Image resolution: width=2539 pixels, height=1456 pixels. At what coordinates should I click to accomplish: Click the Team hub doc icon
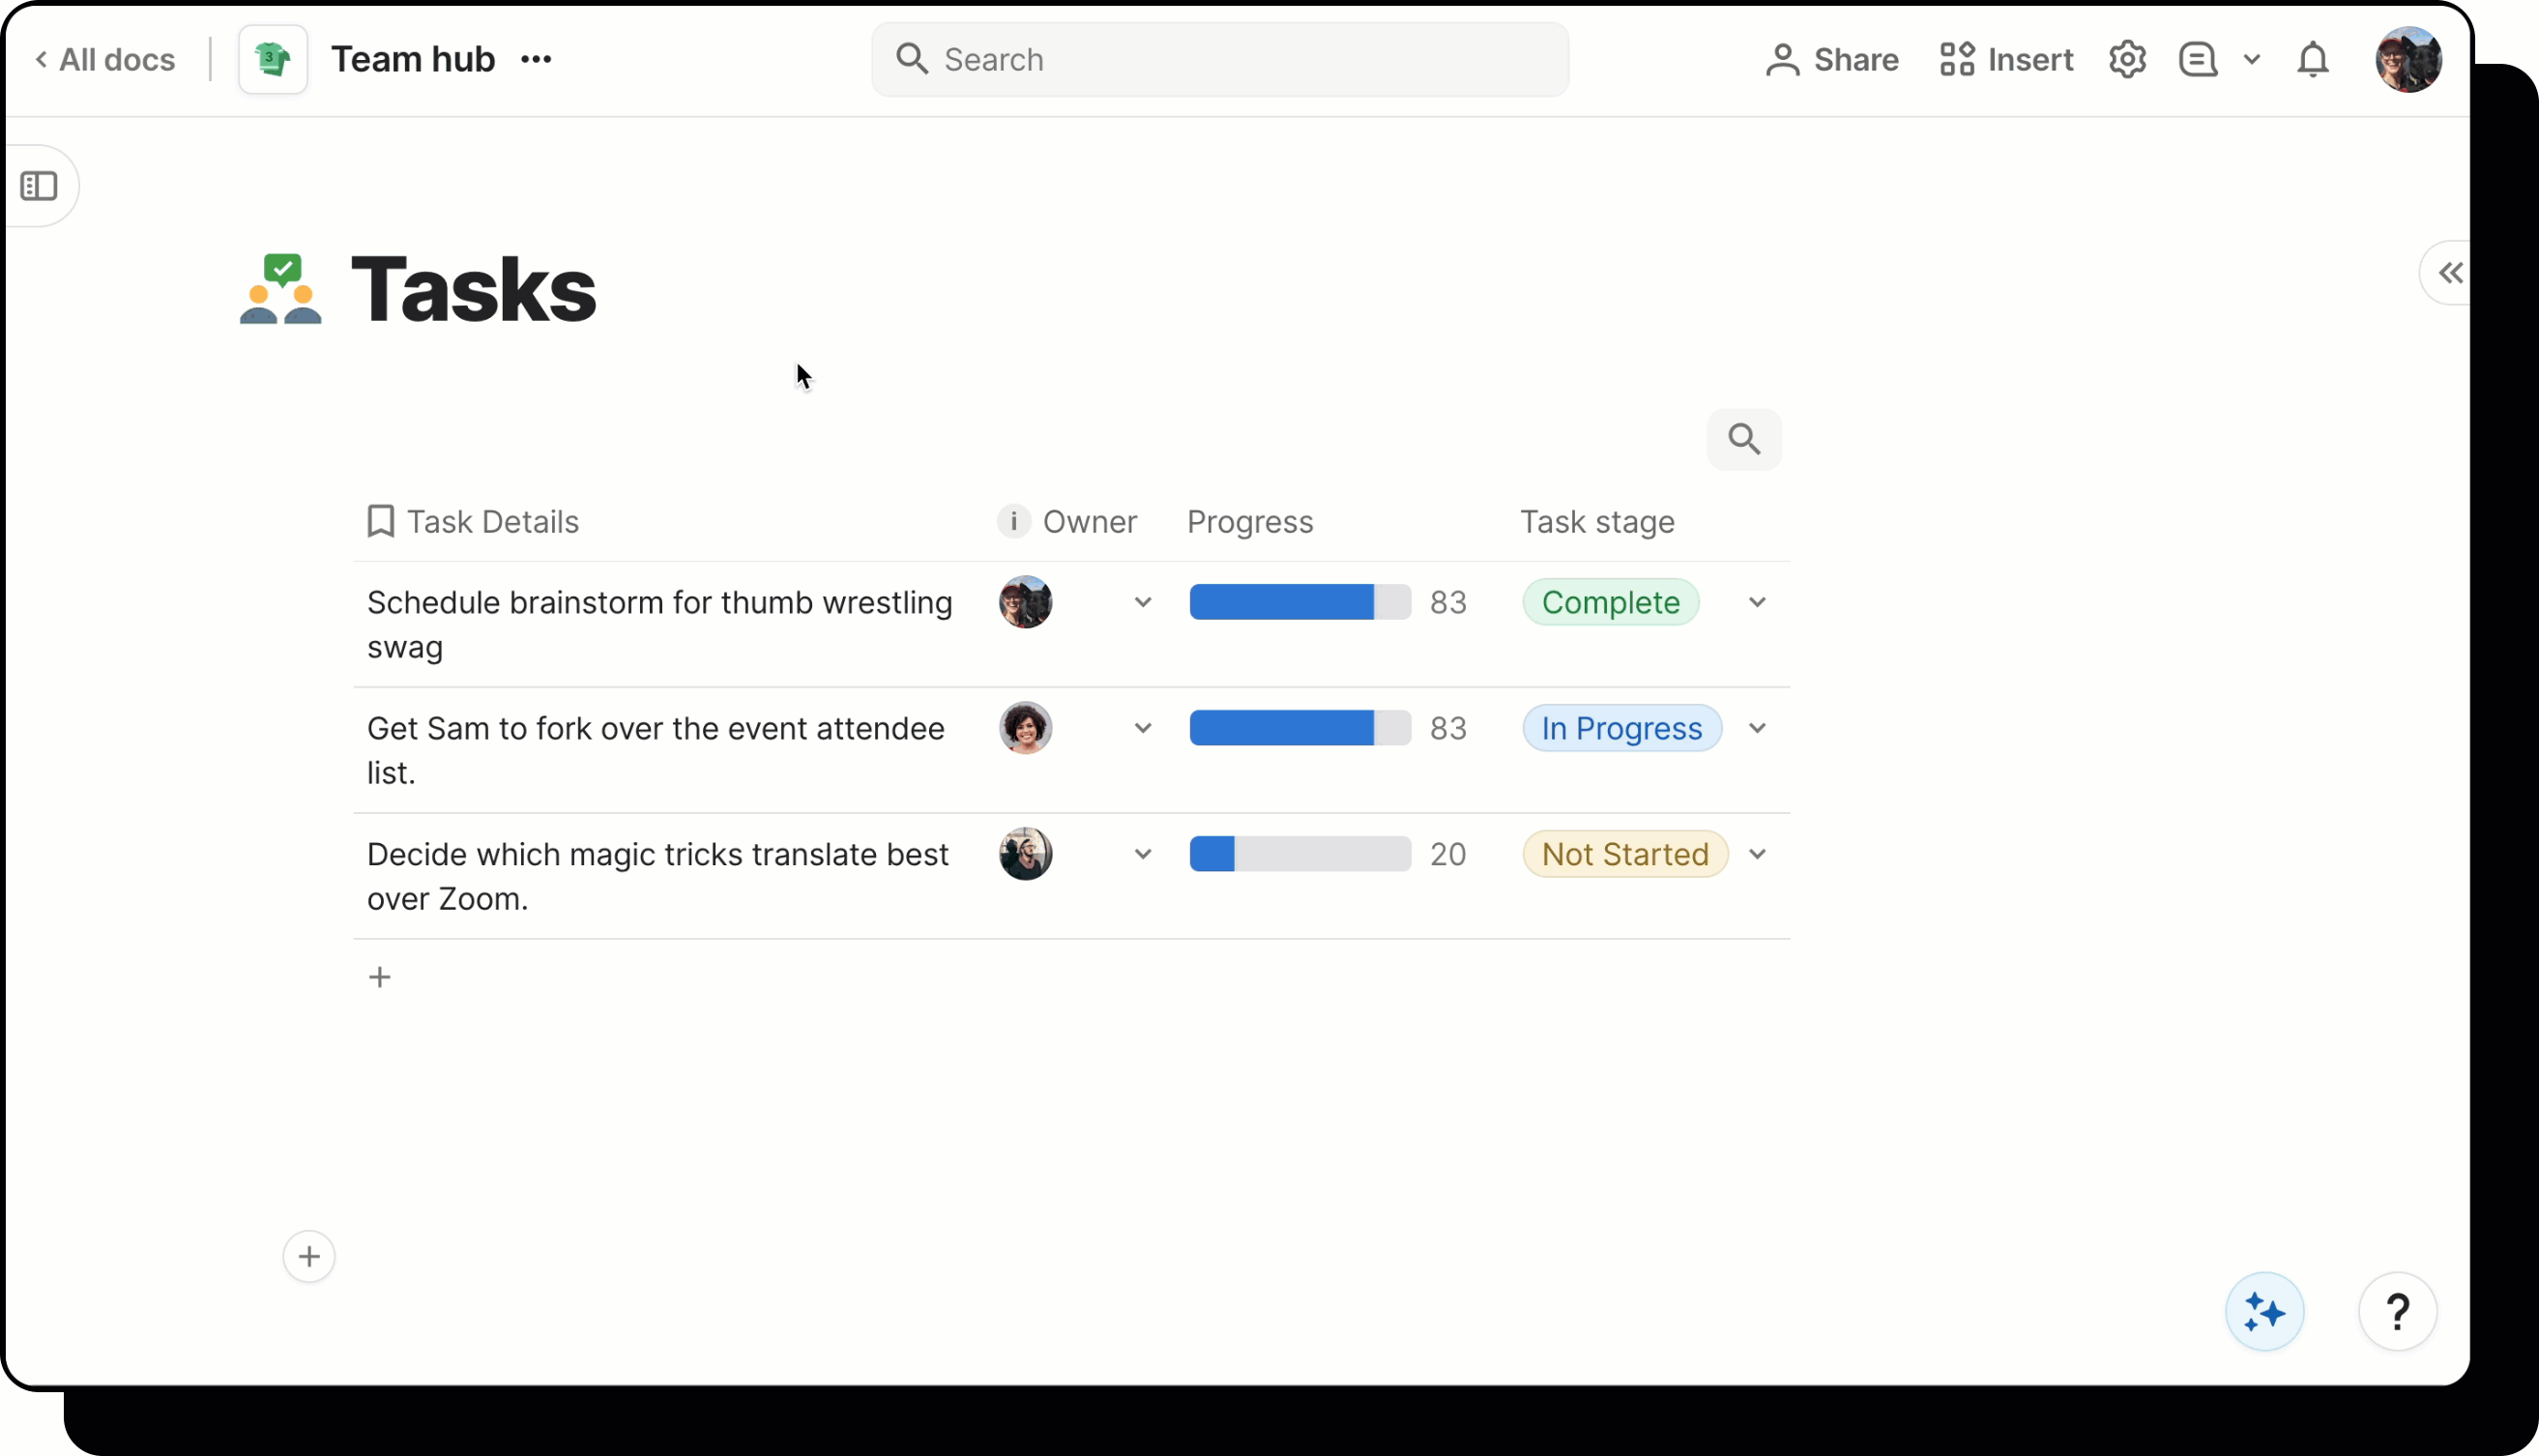pyautogui.click(x=273, y=60)
